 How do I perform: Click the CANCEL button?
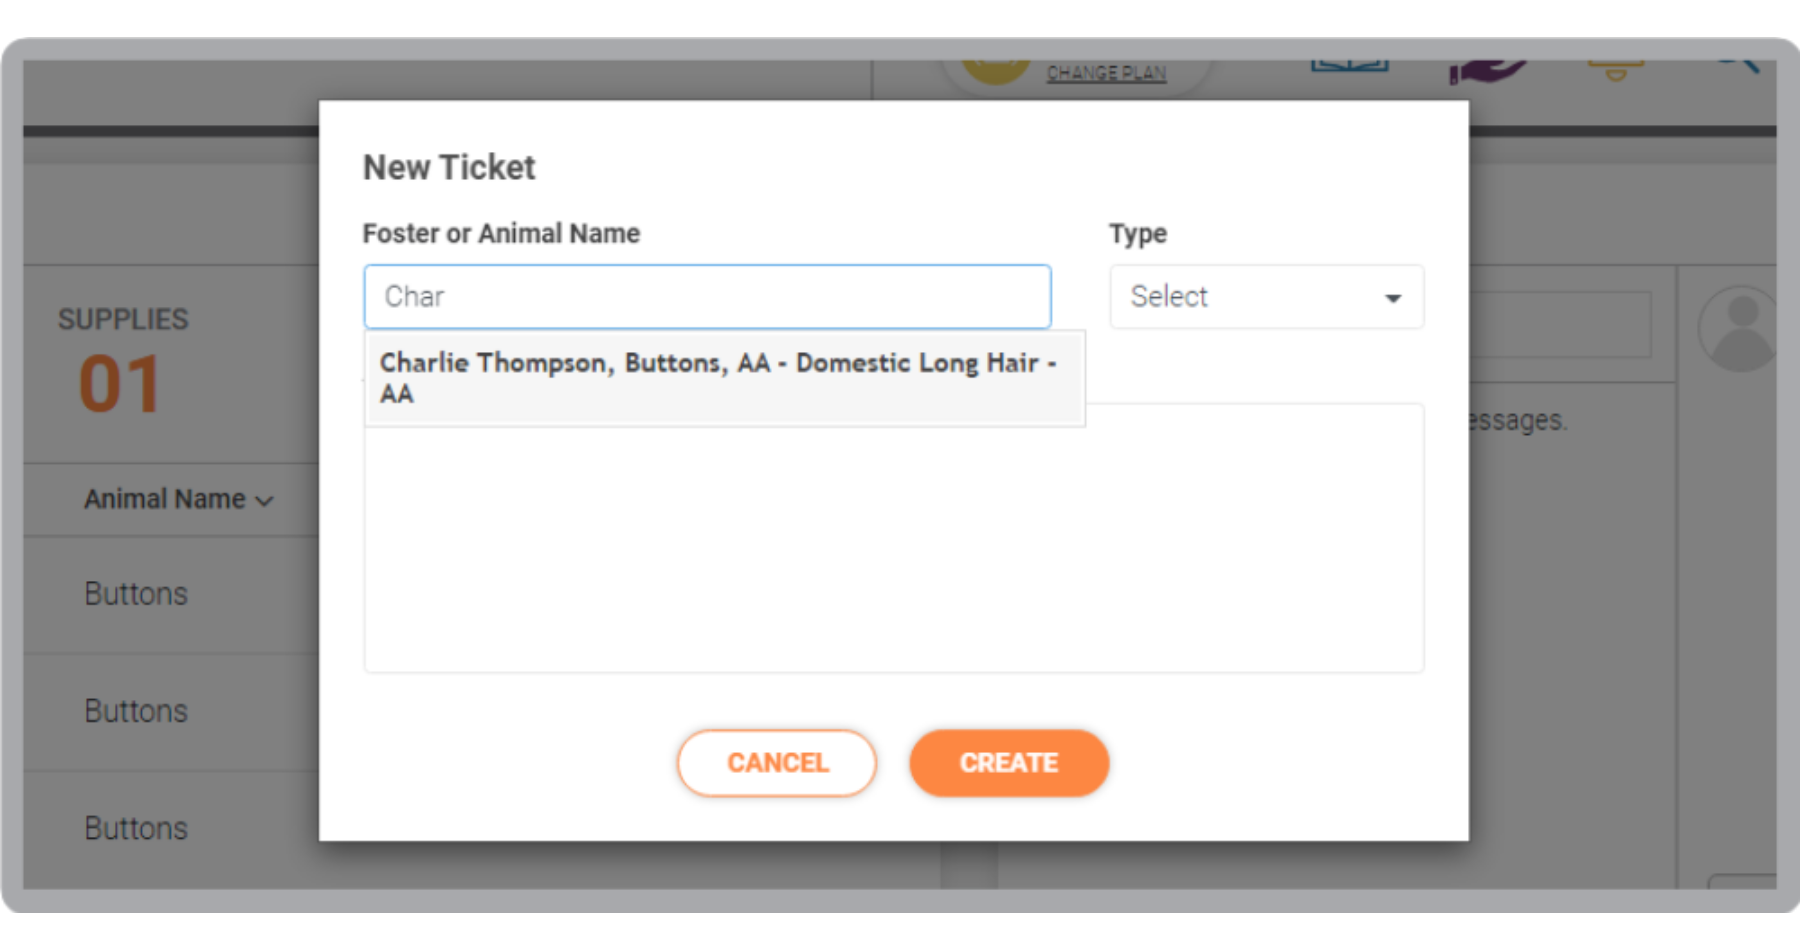pos(777,763)
